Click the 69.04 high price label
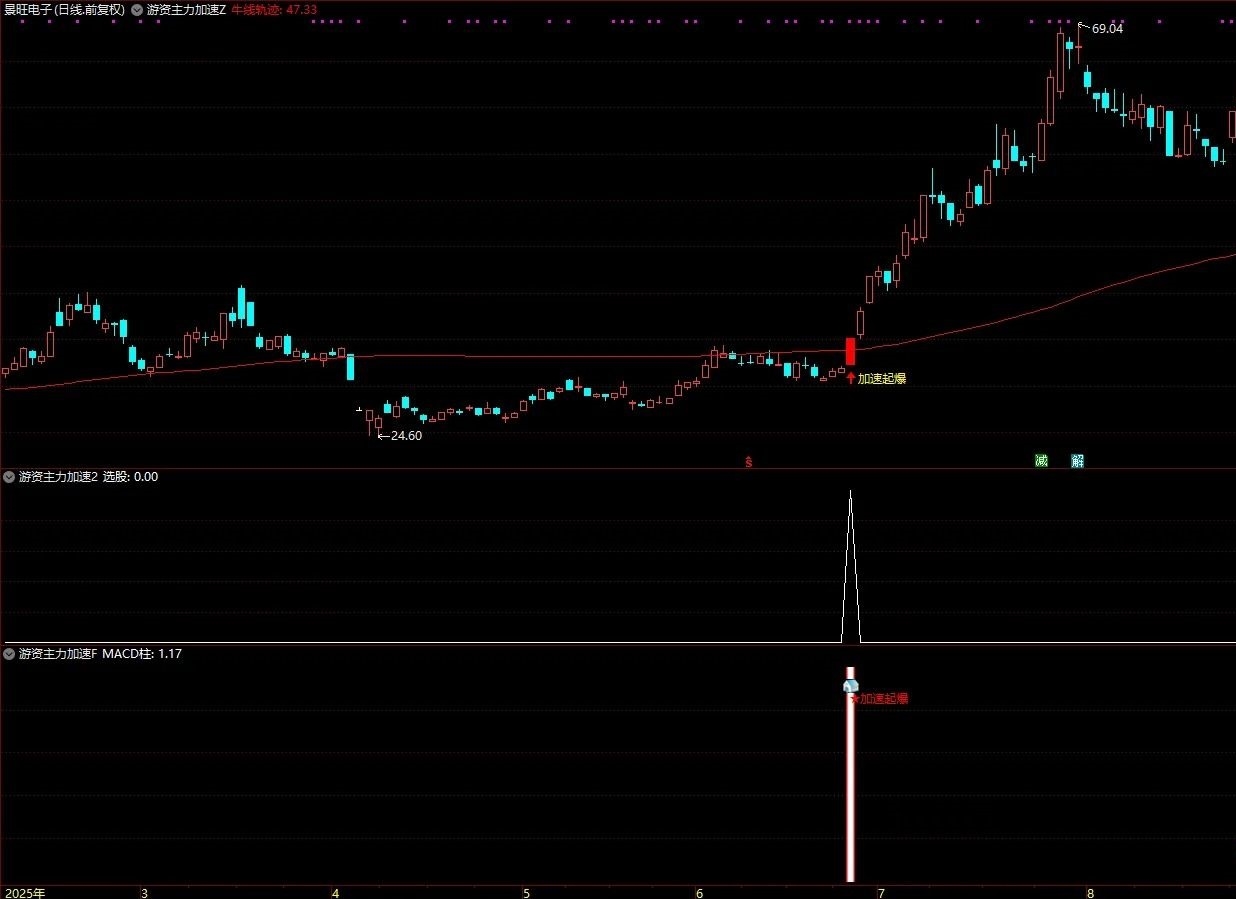Screen dimensions: 1236x899 [1107, 29]
